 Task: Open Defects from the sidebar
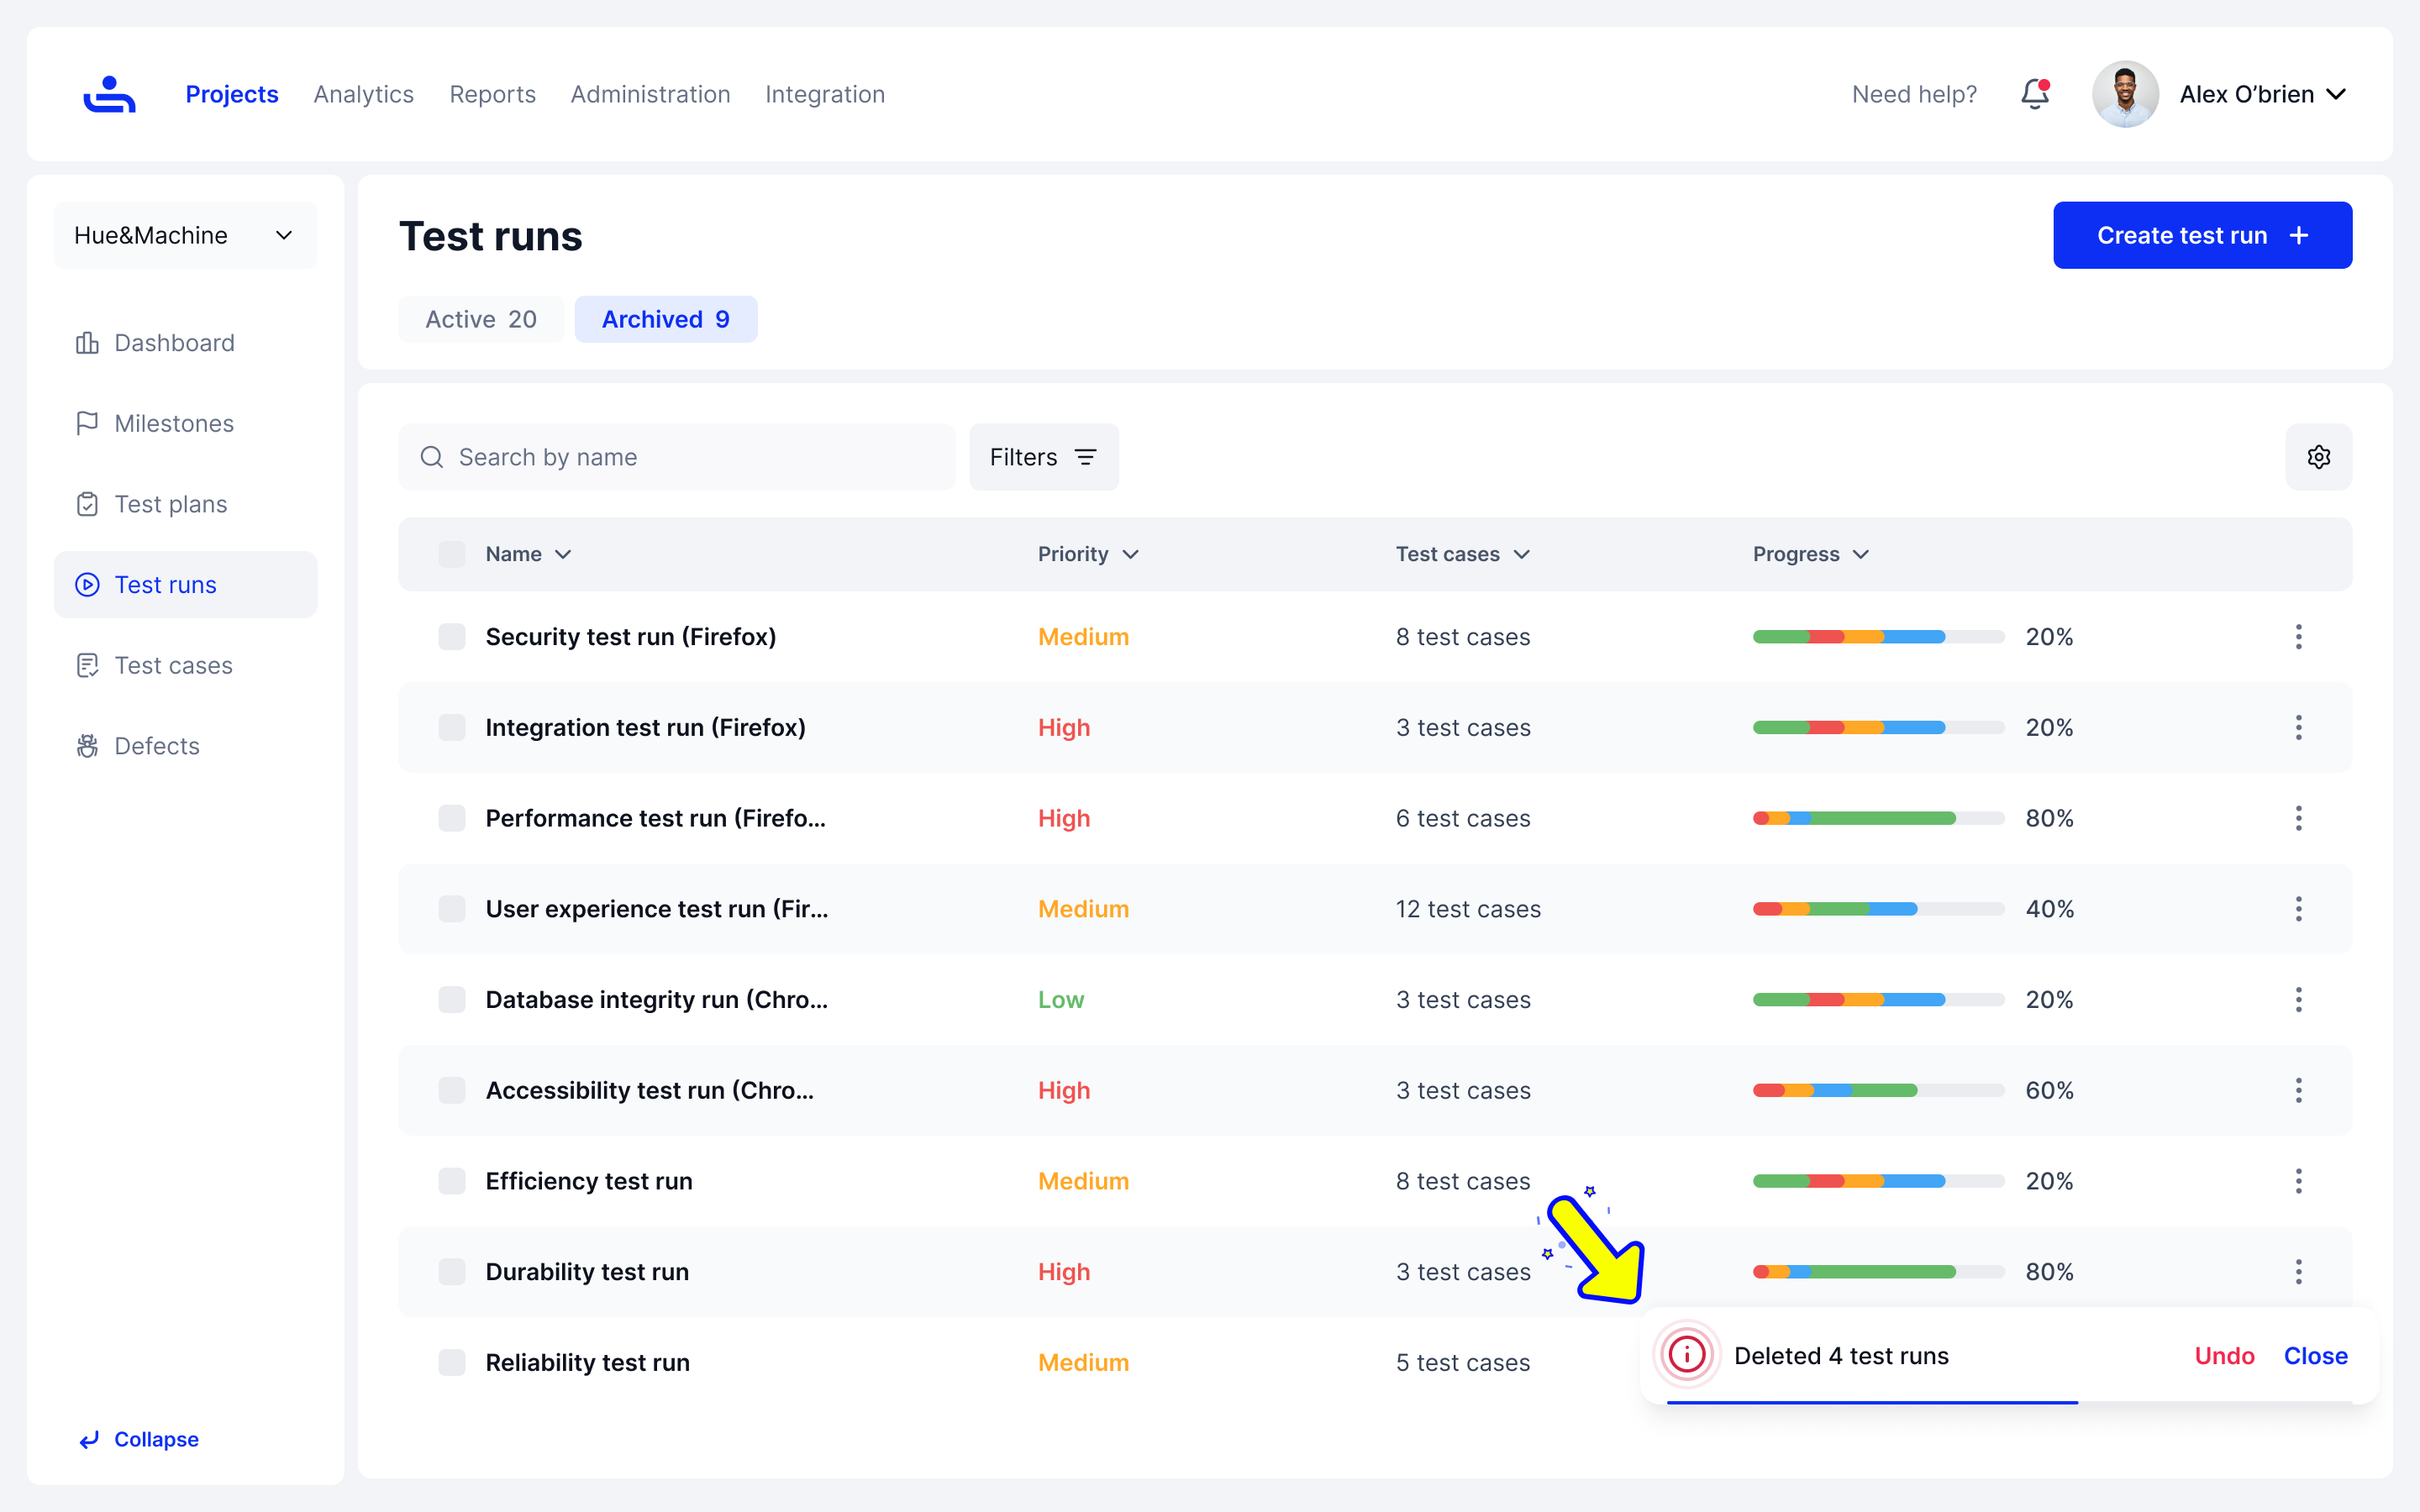[157, 746]
